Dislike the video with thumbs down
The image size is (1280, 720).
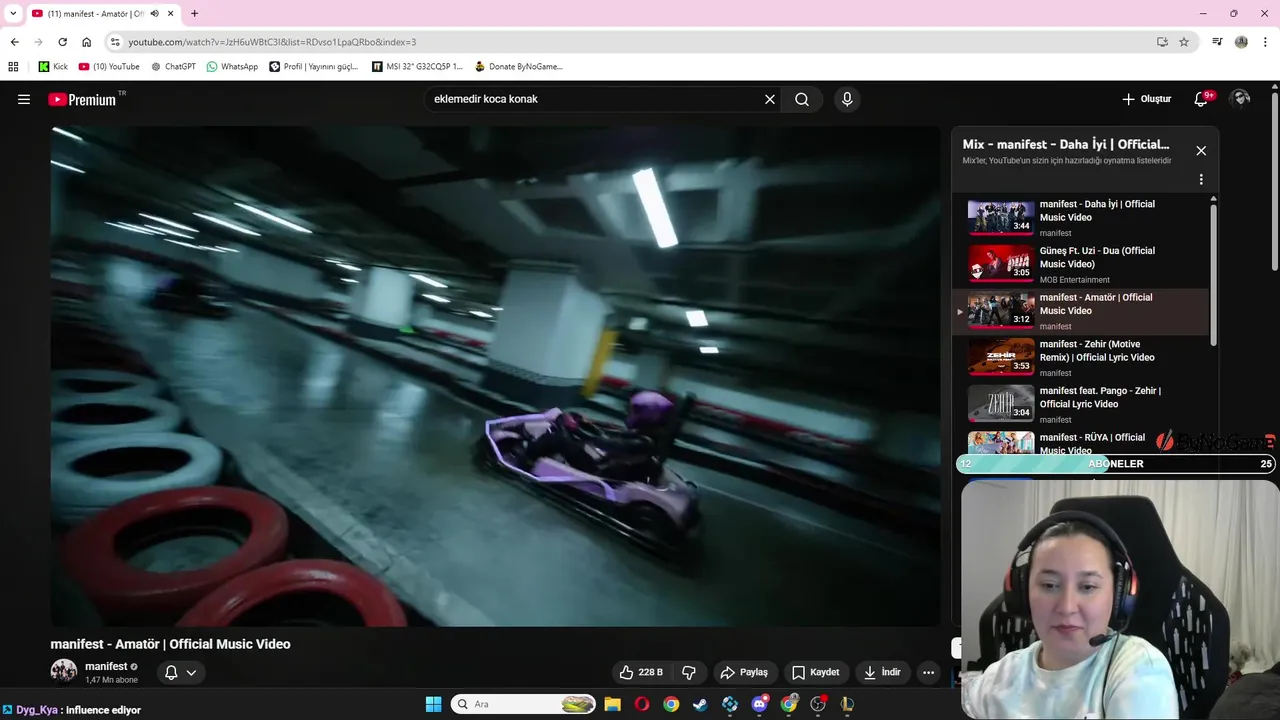[x=688, y=672]
